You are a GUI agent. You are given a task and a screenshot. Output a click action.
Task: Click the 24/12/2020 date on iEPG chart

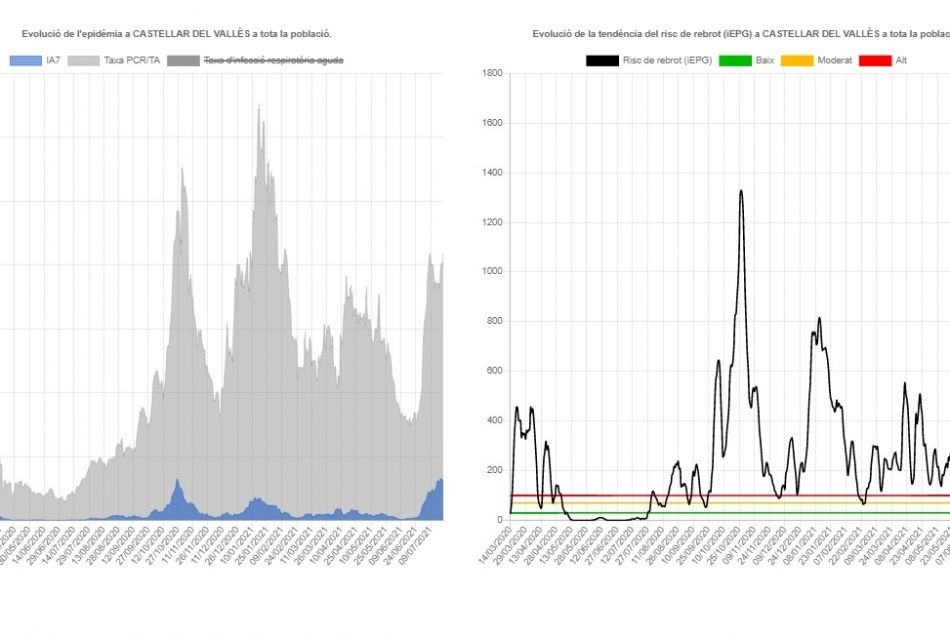(784, 544)
